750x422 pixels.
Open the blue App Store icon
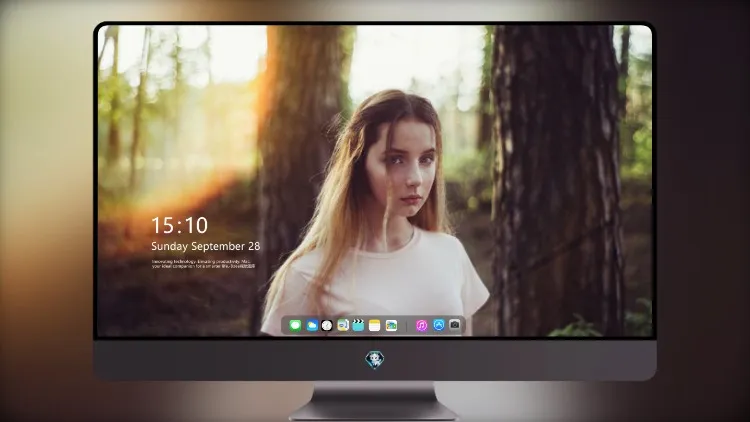(439, 325)
